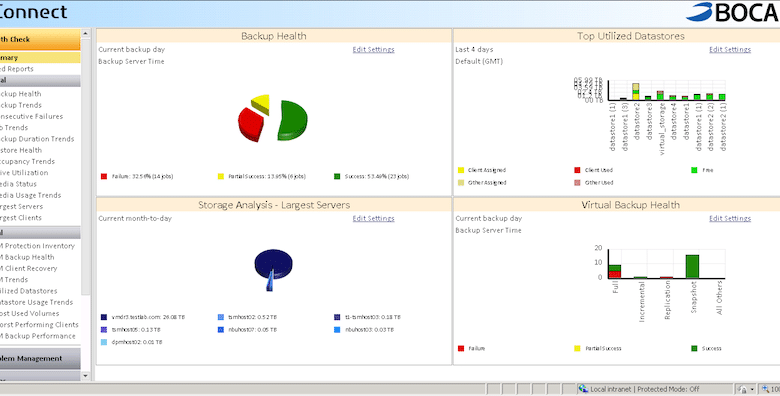Click the red Client Used legend swatch
Screen dimensions: 780x396
pyautogui.click(x=578, y=170)
